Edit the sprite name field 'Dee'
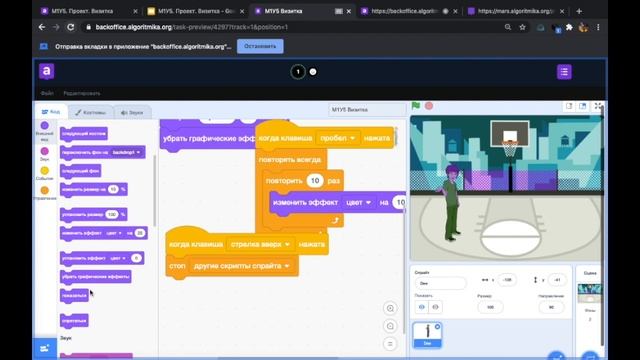Viewport: 640px width, 360px height. [440, 283]
